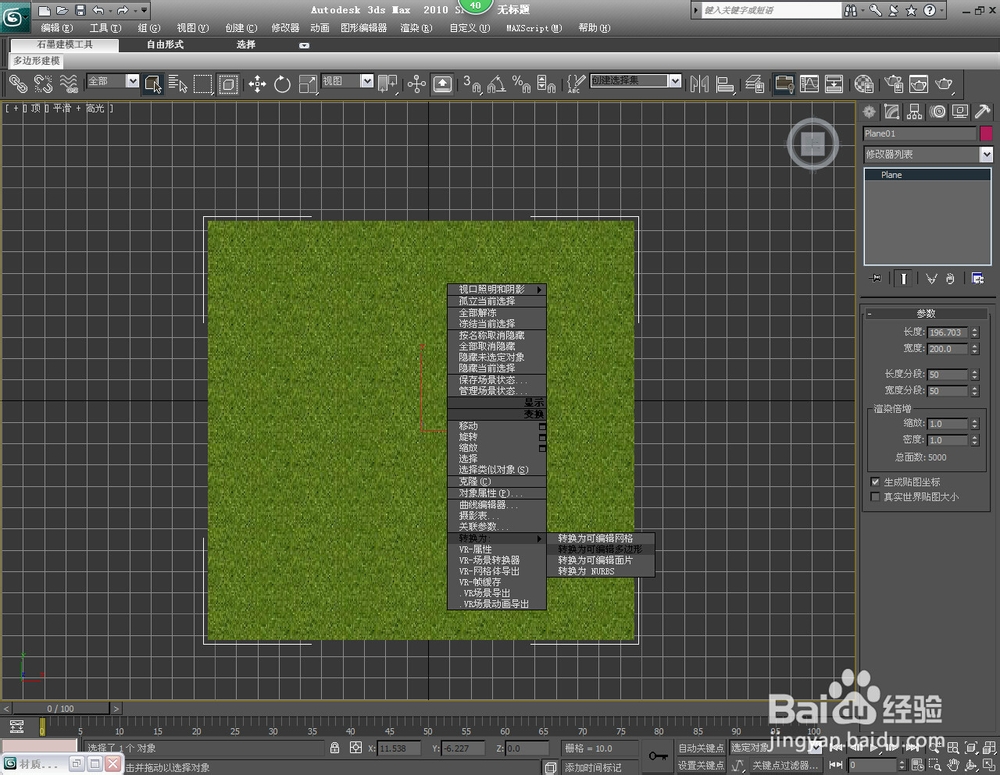Switch to Motion command panel tab

pyautogui.click(x=938, y=112)
